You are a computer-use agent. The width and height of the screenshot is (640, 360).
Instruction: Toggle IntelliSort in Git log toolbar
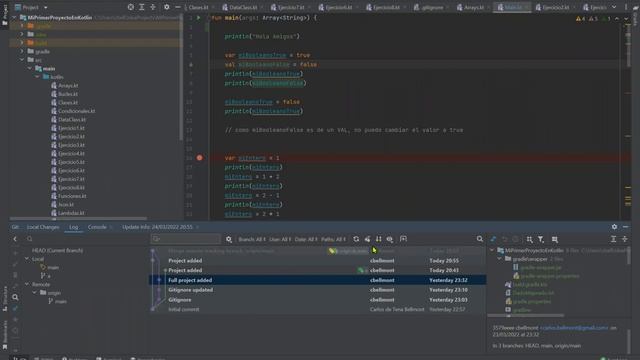(379, 239)
